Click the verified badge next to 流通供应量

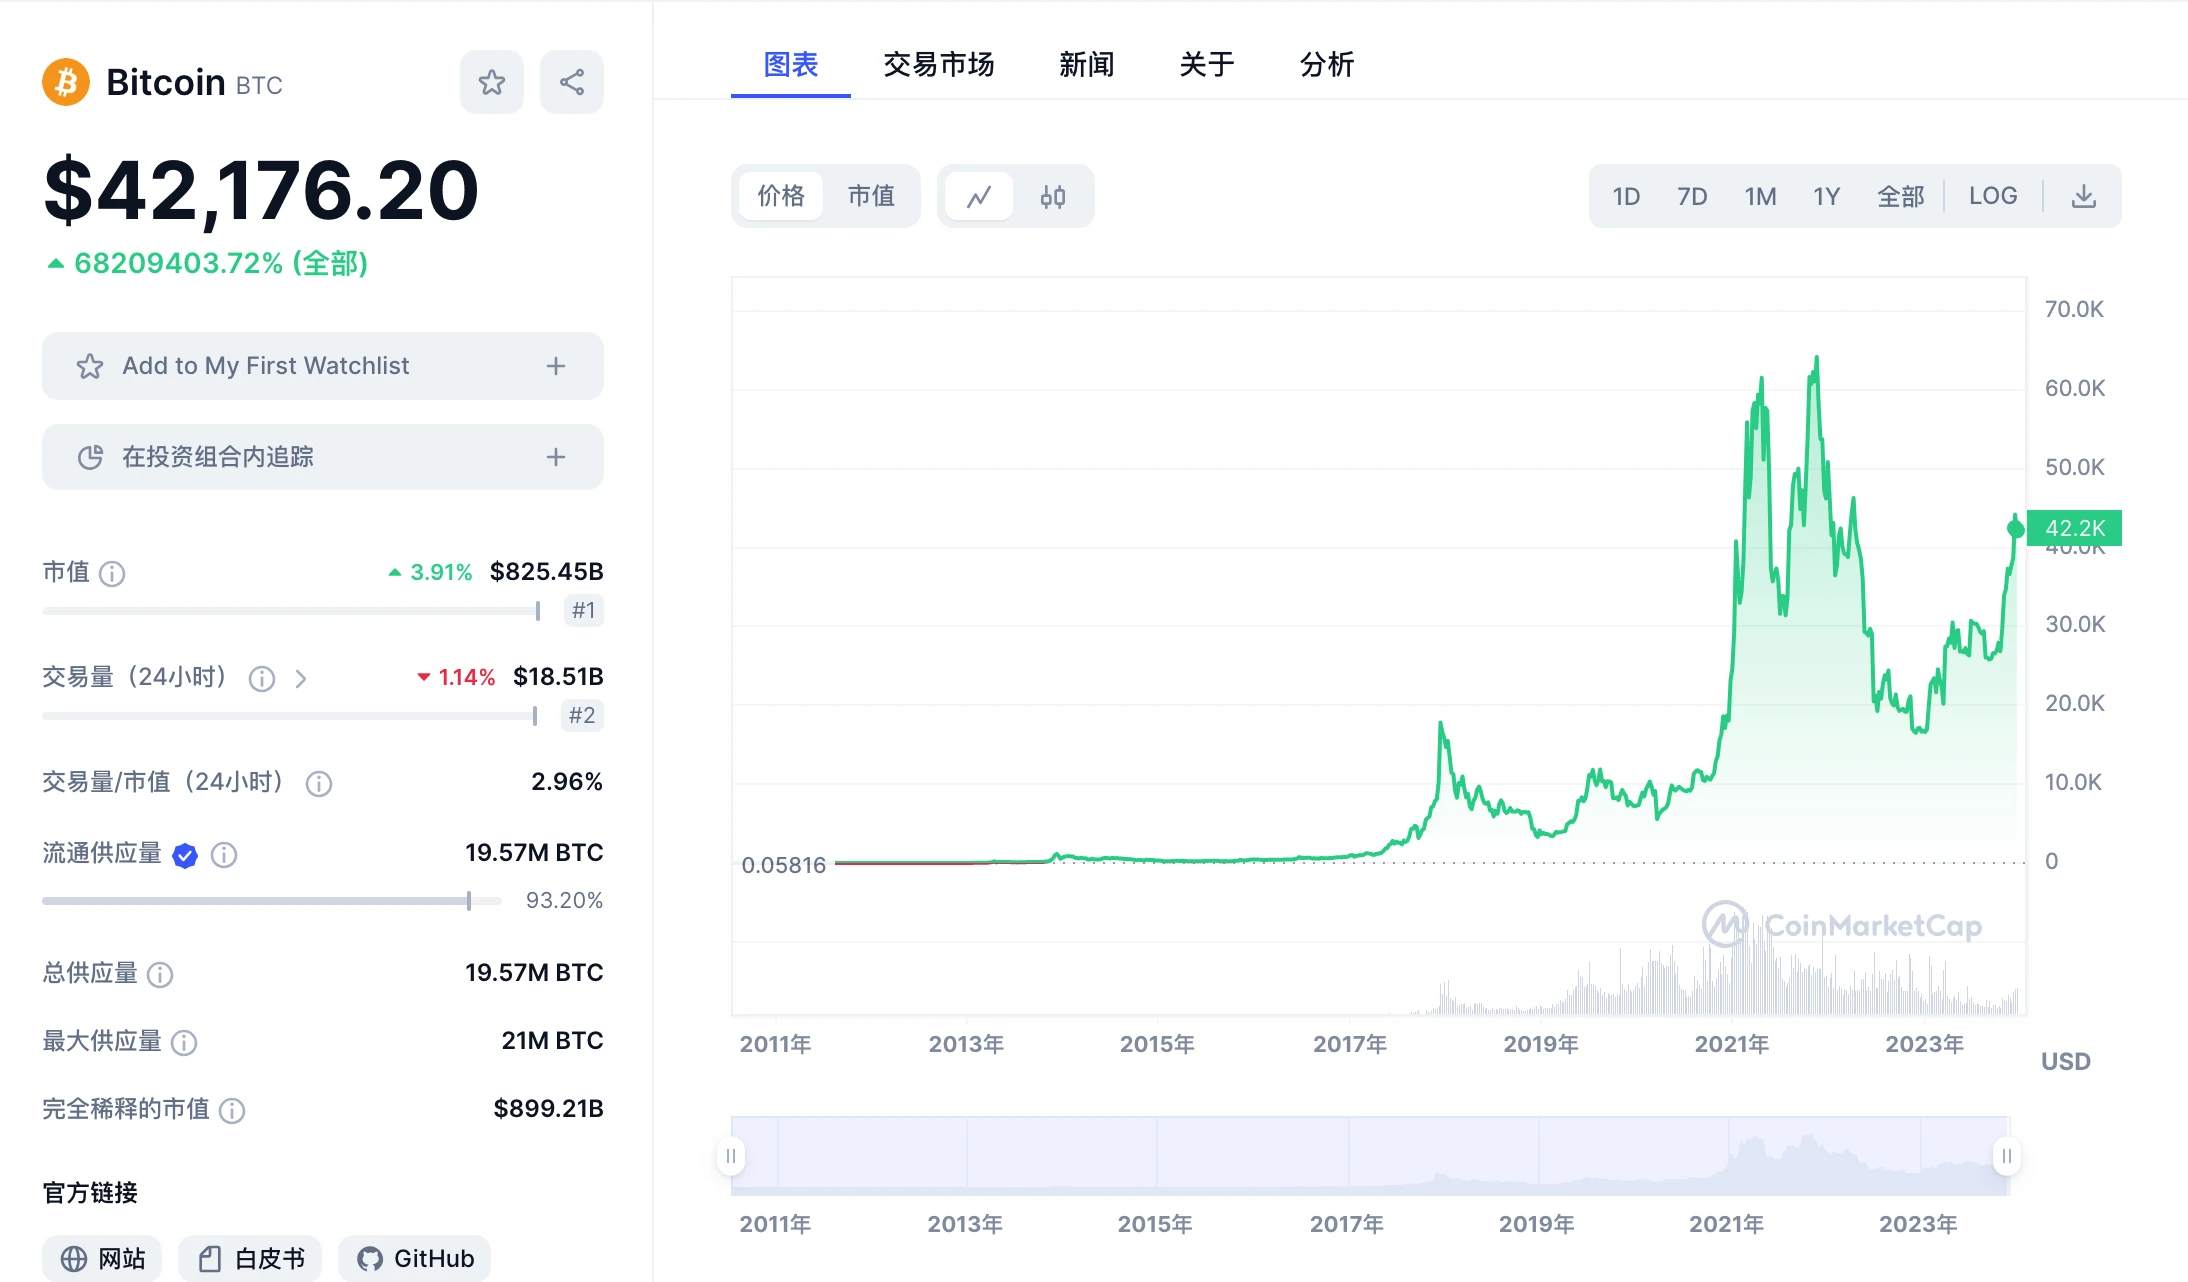[x=184, y=854]
